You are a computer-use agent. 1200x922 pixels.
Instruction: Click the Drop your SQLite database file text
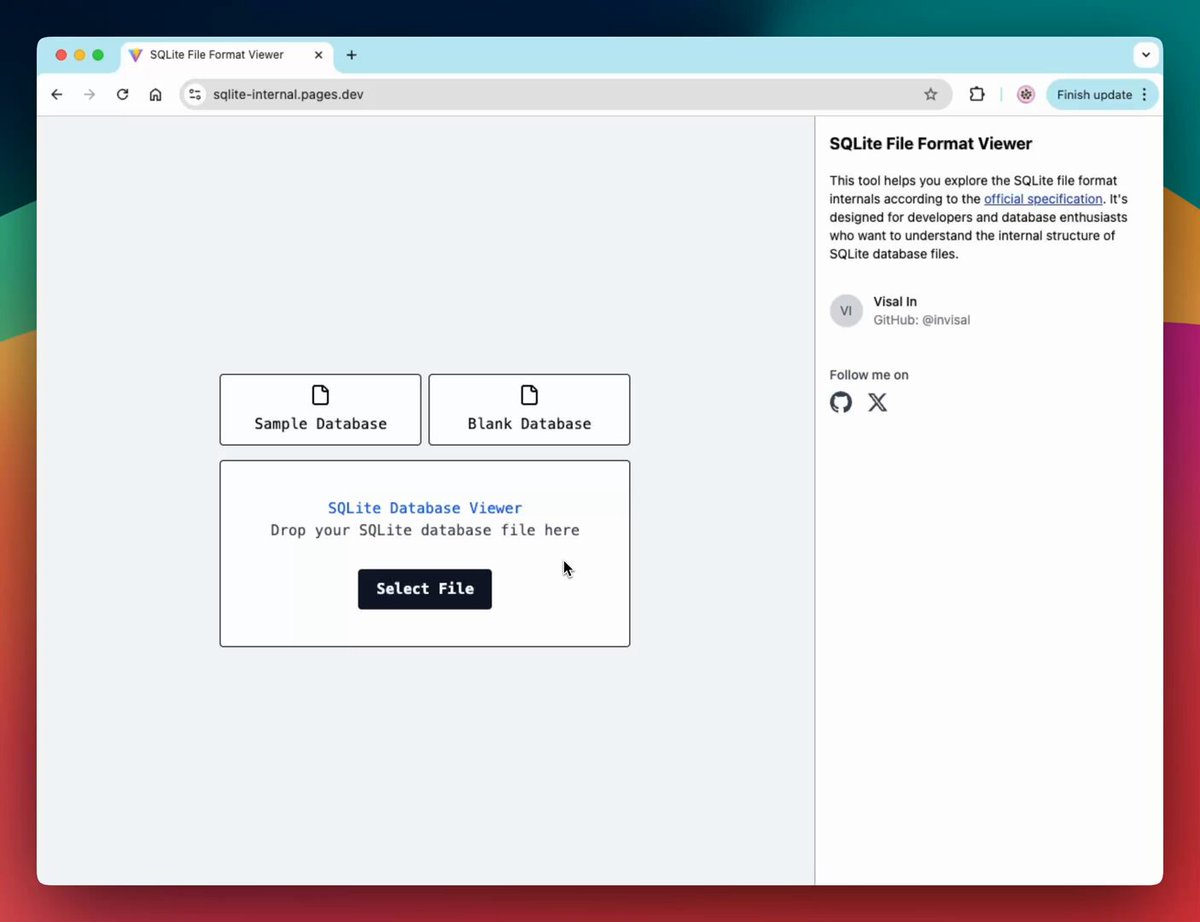425,530
